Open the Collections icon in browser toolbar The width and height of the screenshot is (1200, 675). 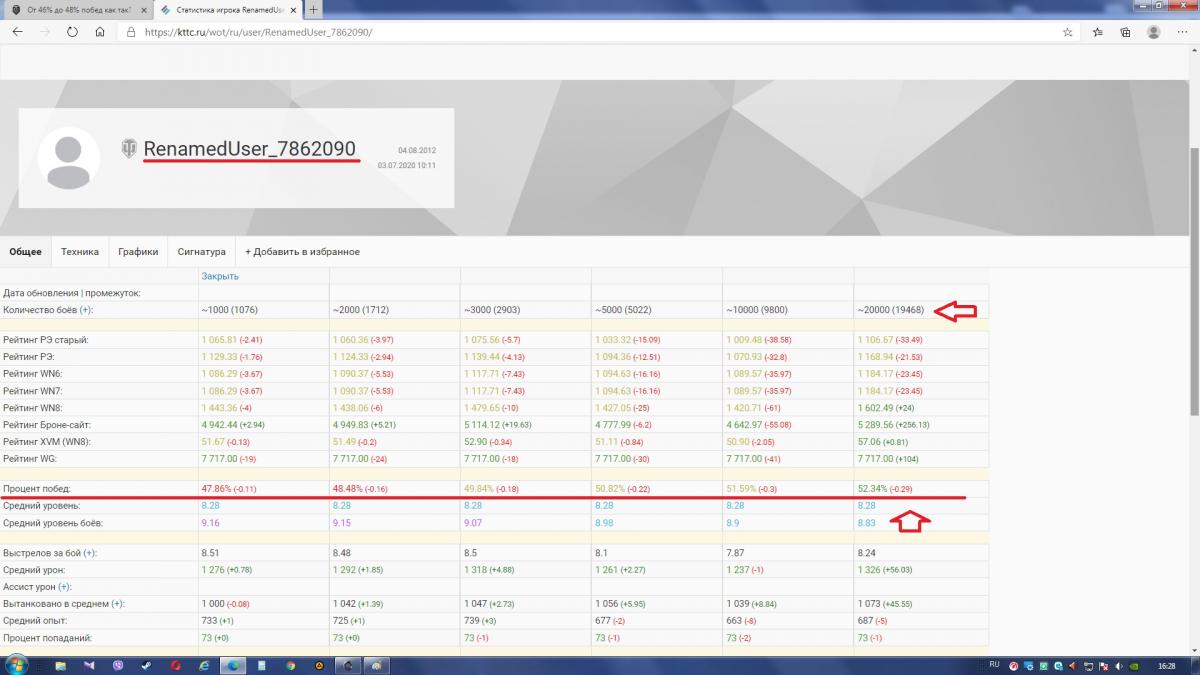[1125, 32]
